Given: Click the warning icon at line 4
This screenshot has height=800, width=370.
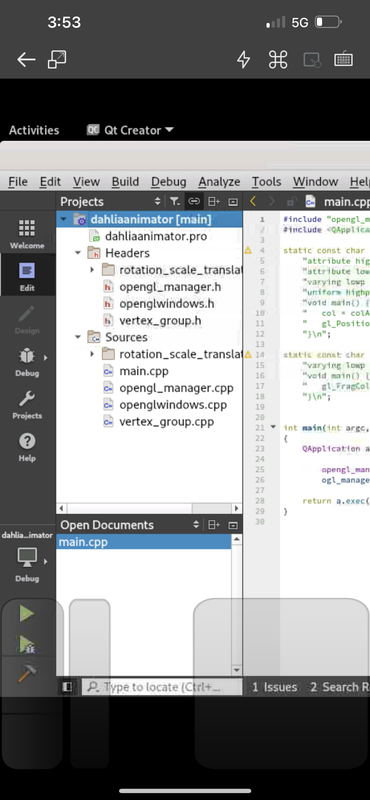Looking at the screenshot, I should [248, 251].
